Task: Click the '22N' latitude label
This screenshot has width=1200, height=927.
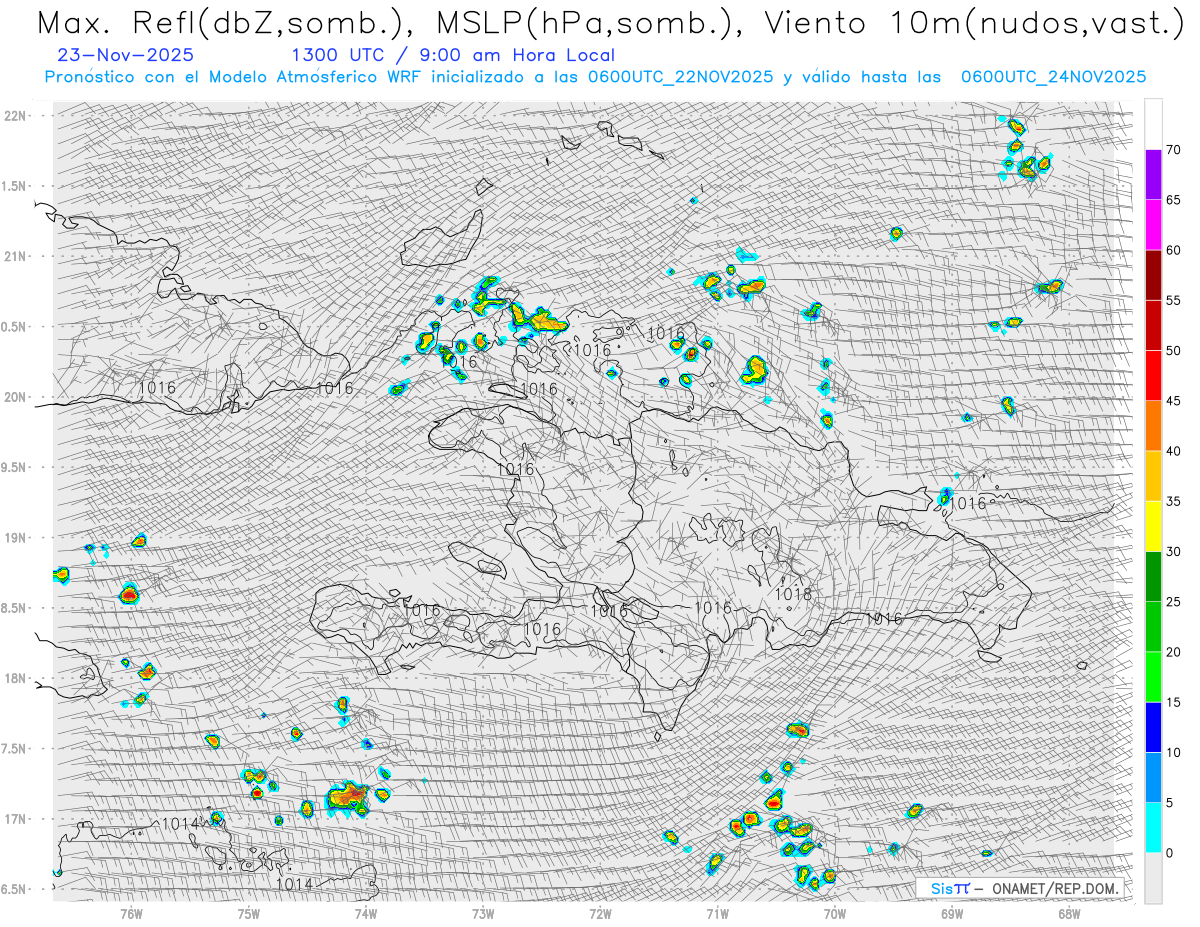Action: coord(16,116)
